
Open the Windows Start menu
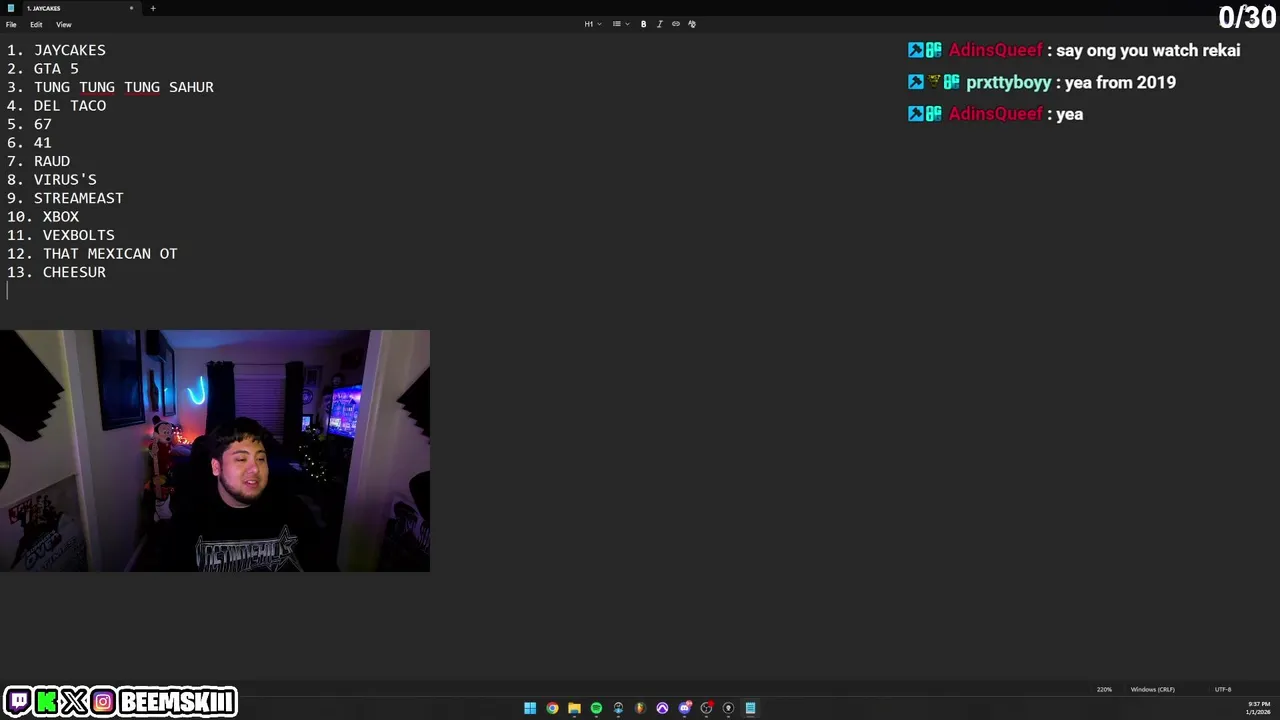(x=530, y=708)
